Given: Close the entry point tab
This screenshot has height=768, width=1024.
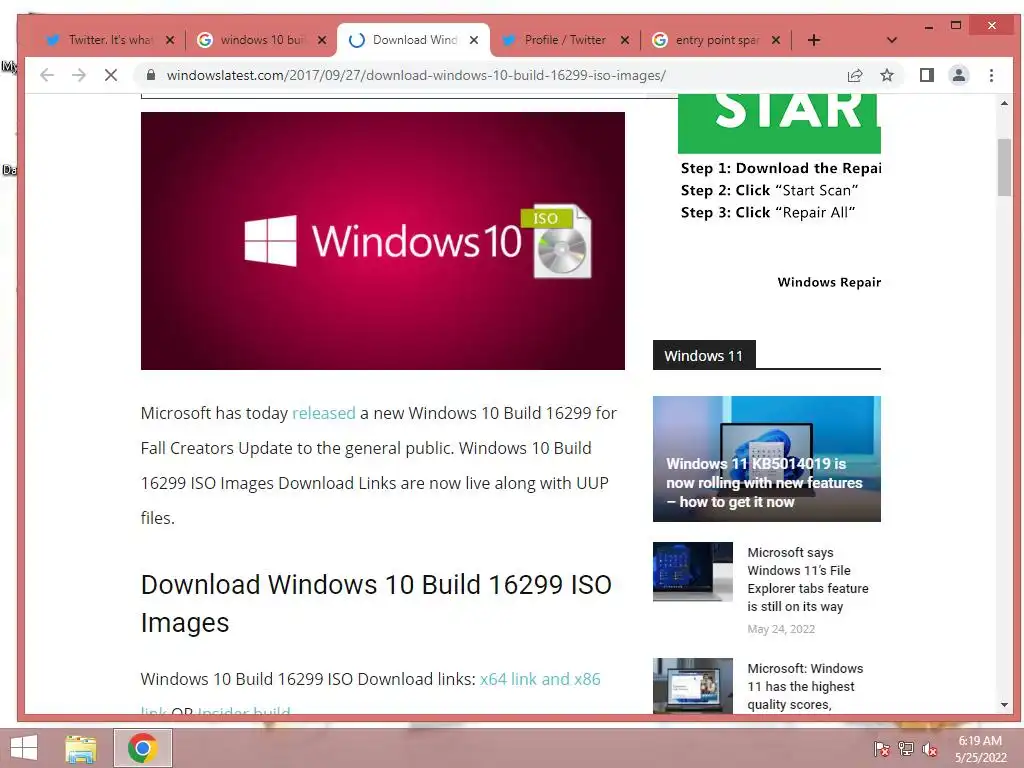Looking at the screenshot, I should 776,40.
